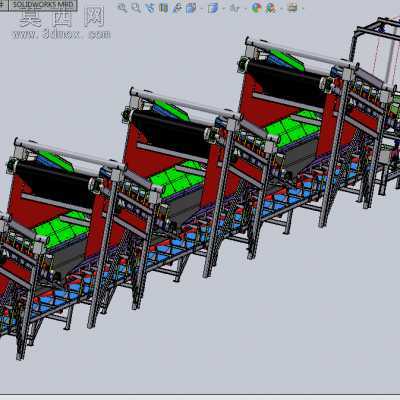Screen dimensions: 400x400
Task: Expand the Apply Scene dropdown arrow
Action: (281, 8)
